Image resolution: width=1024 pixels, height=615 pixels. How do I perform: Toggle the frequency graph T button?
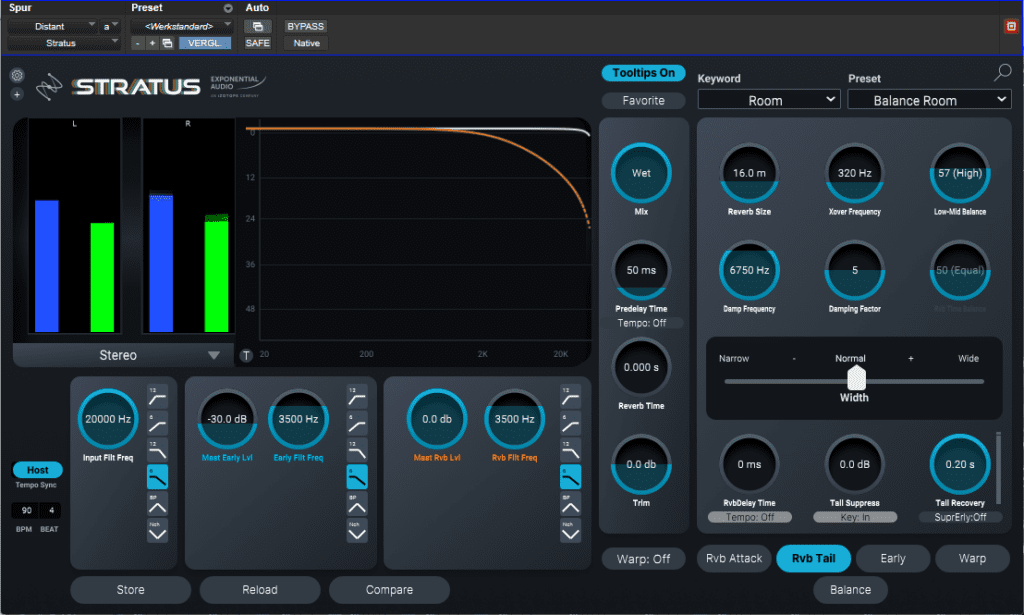coord(246,355)
